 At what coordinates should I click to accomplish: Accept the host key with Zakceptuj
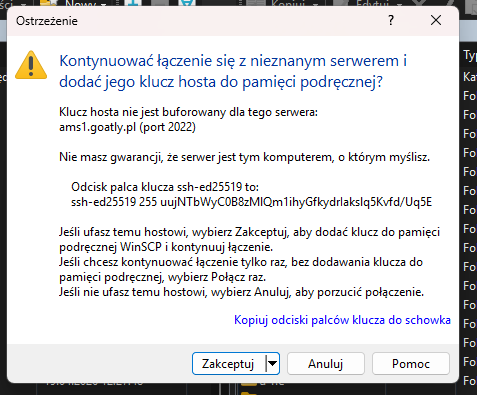[x=229, y=364]
